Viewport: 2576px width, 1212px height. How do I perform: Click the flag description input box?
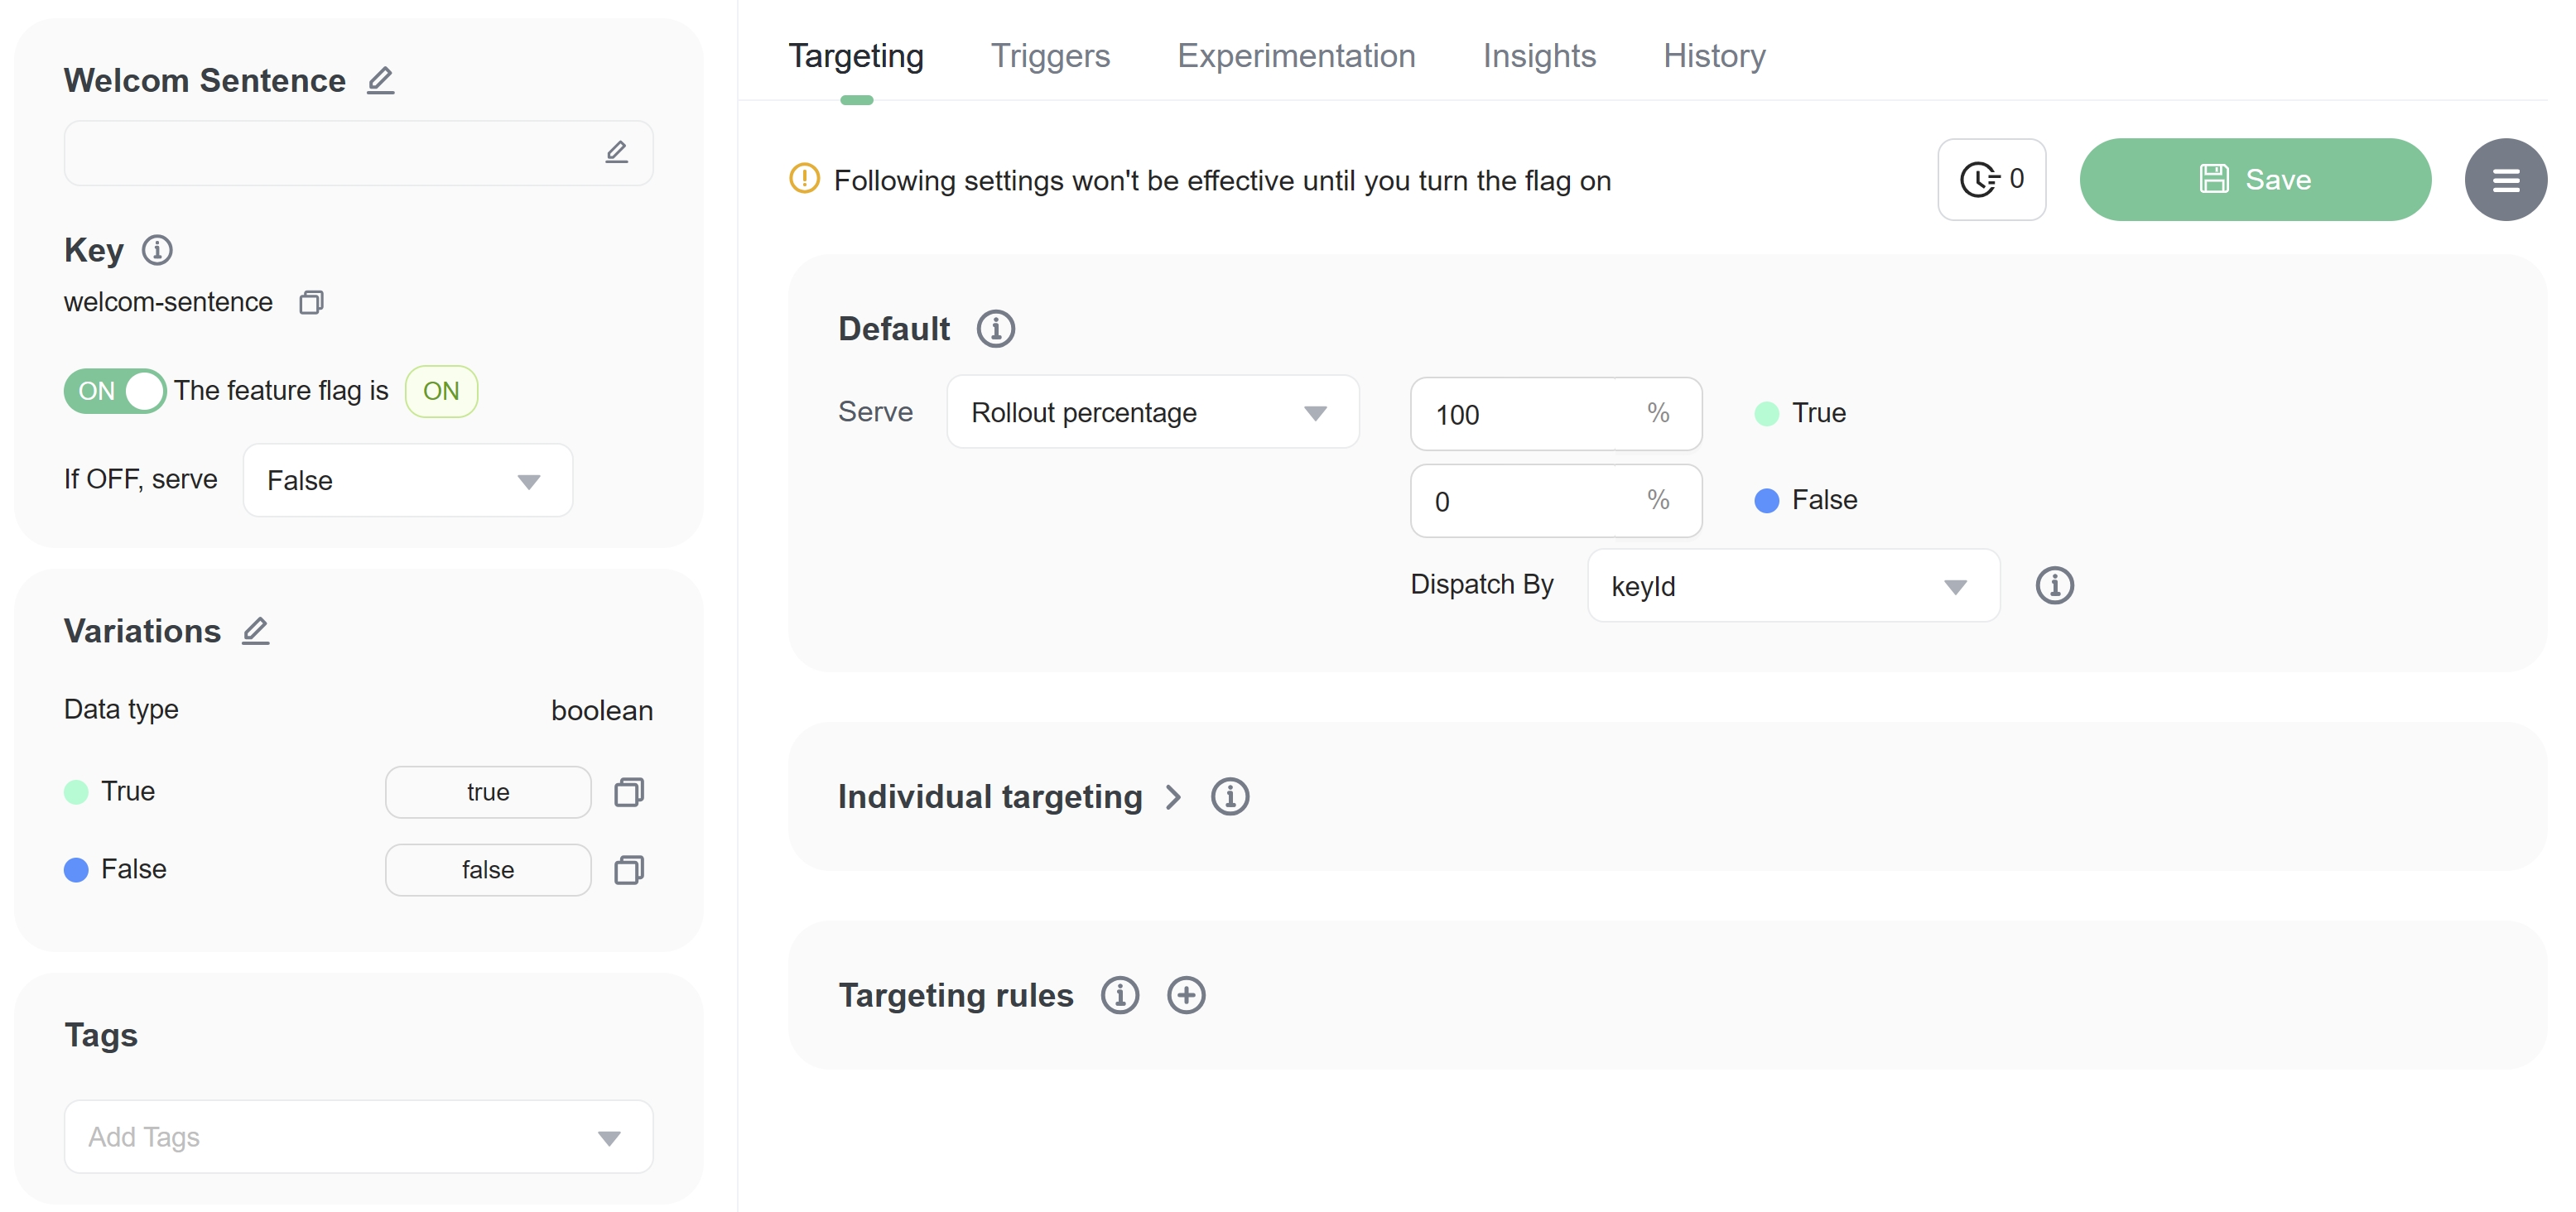(358, 153)
